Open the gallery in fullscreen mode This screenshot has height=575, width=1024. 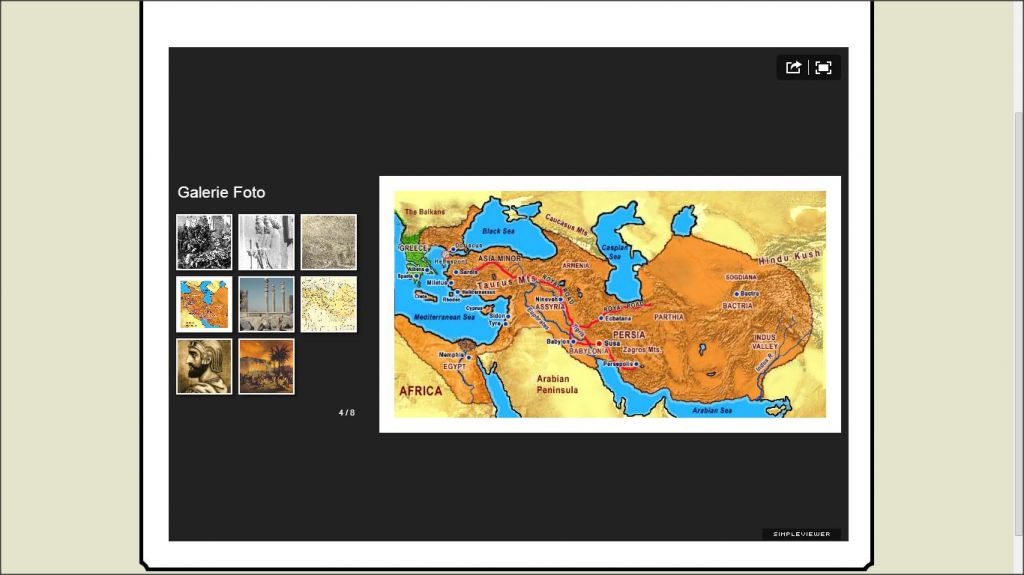pos(823,68)
